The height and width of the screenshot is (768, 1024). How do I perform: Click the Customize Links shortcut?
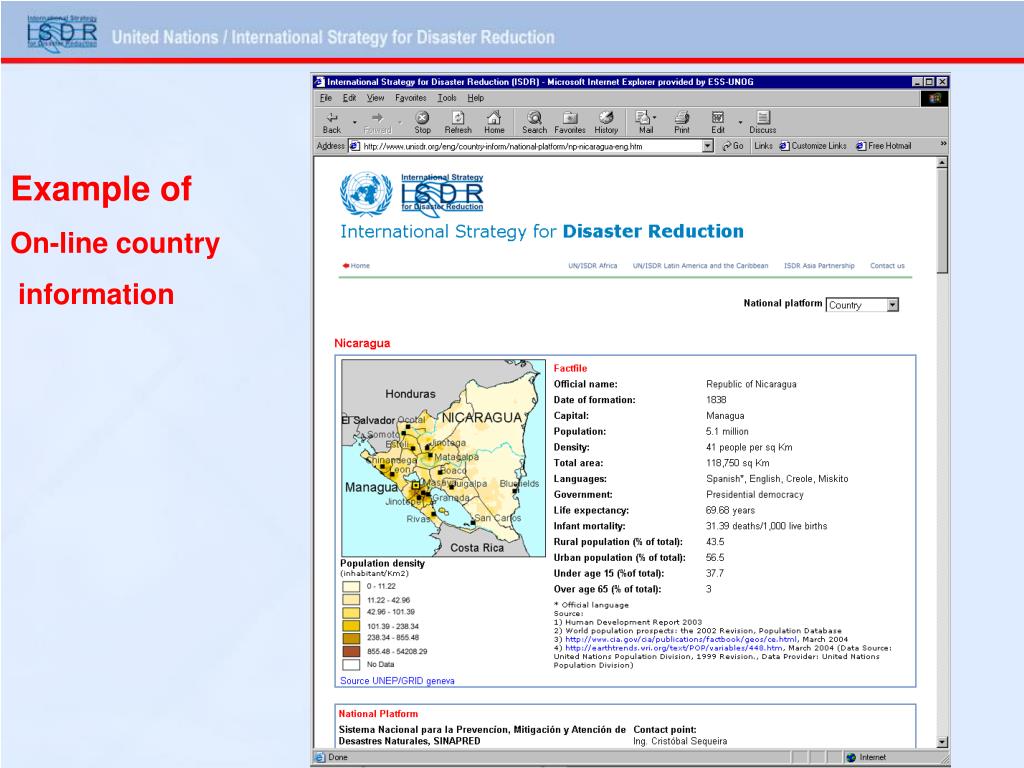coord(813,146)
